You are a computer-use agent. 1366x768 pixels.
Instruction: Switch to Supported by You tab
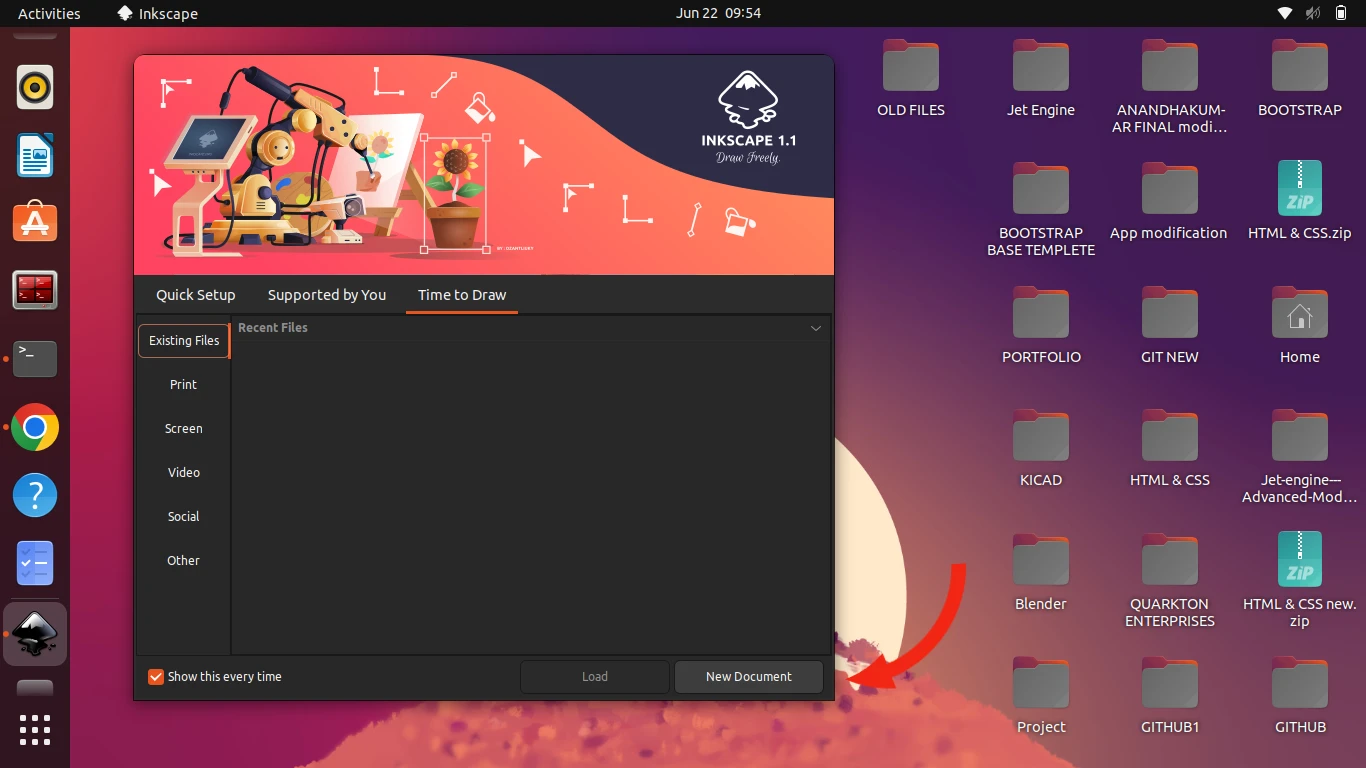click(x=327, y=295)
